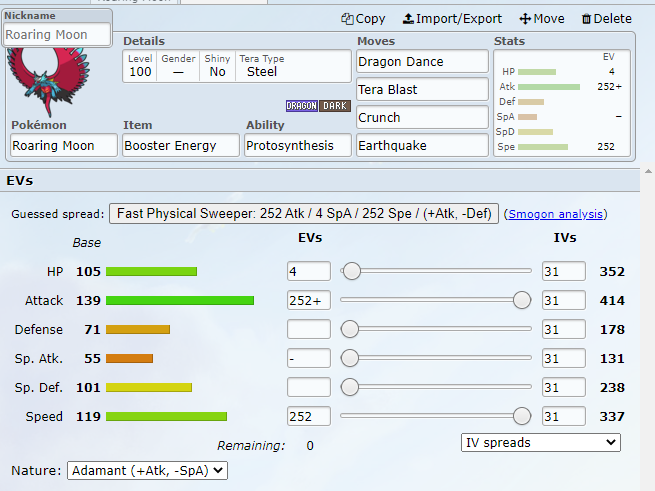The height and width of the screenshot is (491, 655).
Task: Click the total HP stat 352
Action: [612, 272]
